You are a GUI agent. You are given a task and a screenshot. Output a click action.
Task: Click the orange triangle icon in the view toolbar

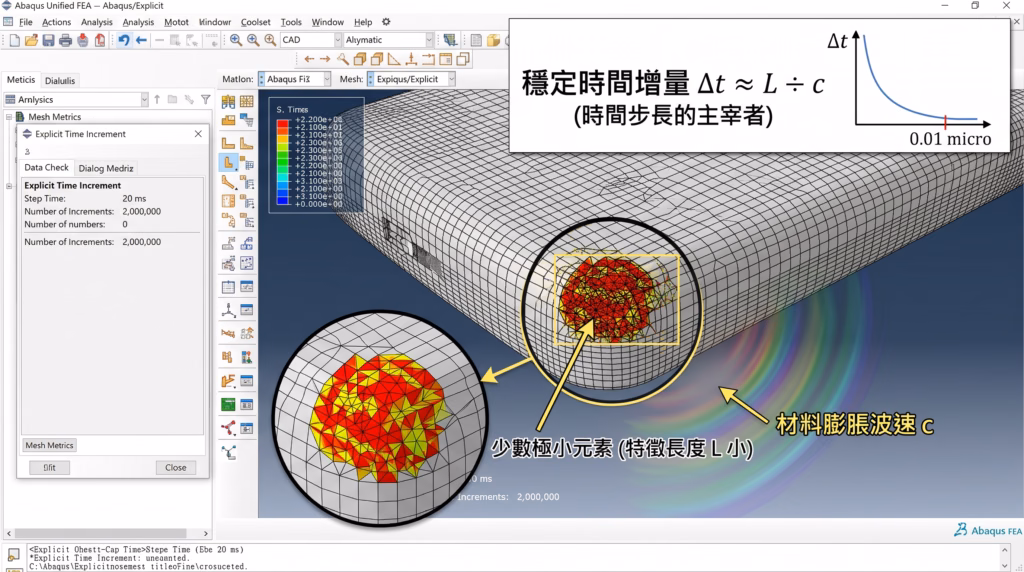point(394,59)
